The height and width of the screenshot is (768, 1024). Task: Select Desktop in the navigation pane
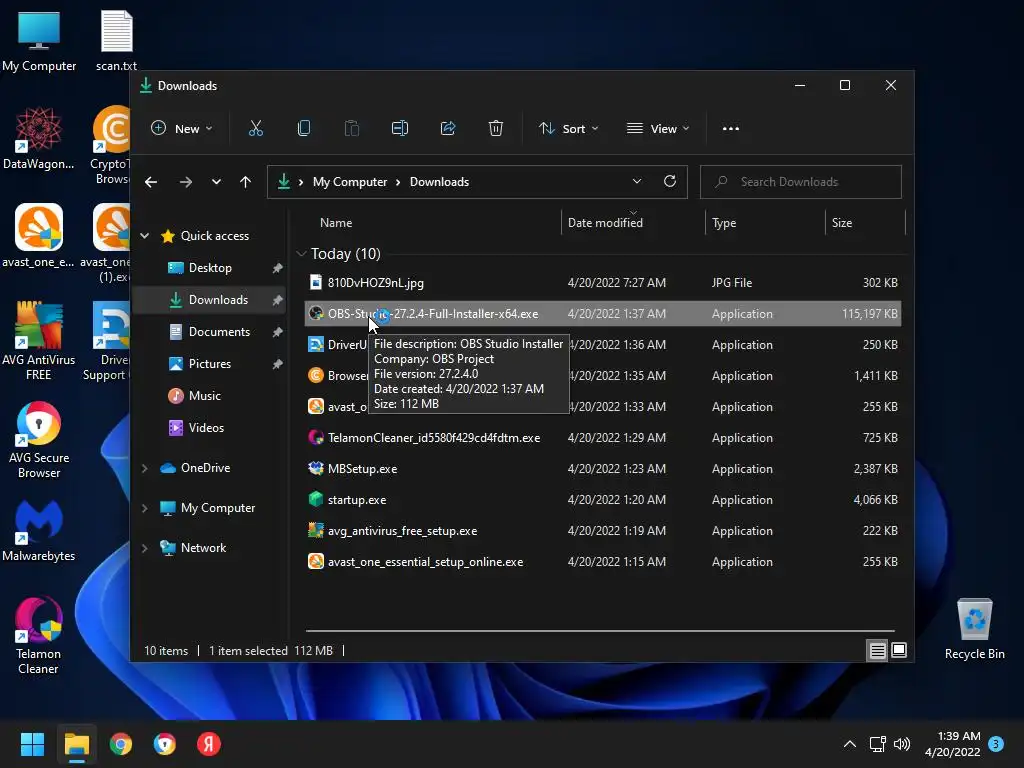click(210, 268)
